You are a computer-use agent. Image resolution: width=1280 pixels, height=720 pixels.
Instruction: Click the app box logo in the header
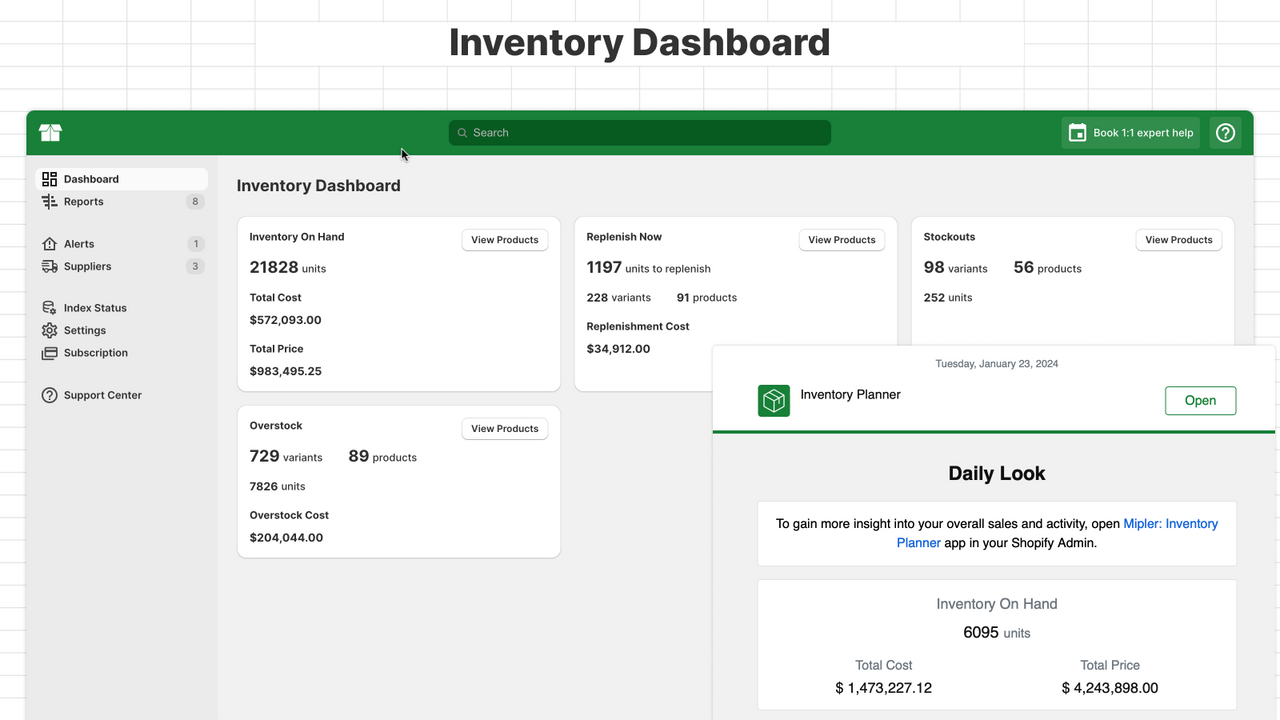[50, 133]
